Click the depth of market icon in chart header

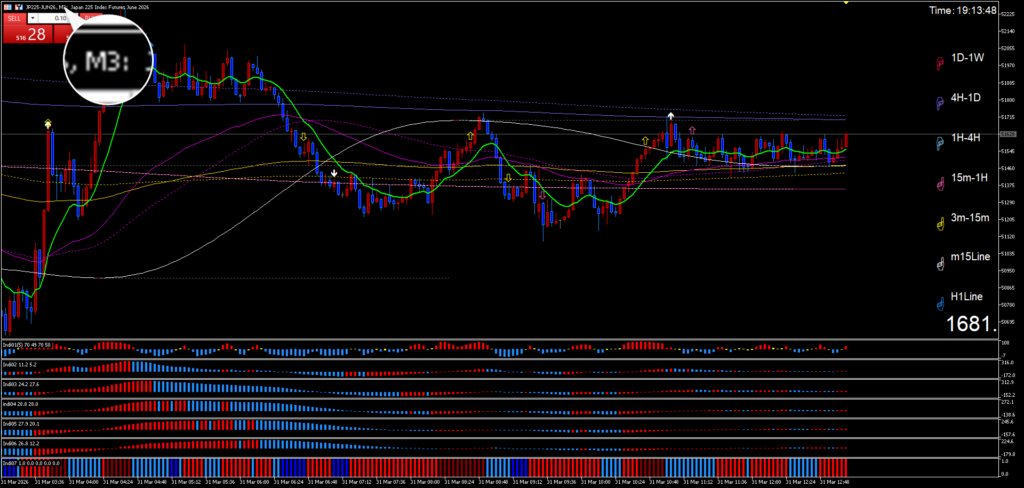(18, 7)
